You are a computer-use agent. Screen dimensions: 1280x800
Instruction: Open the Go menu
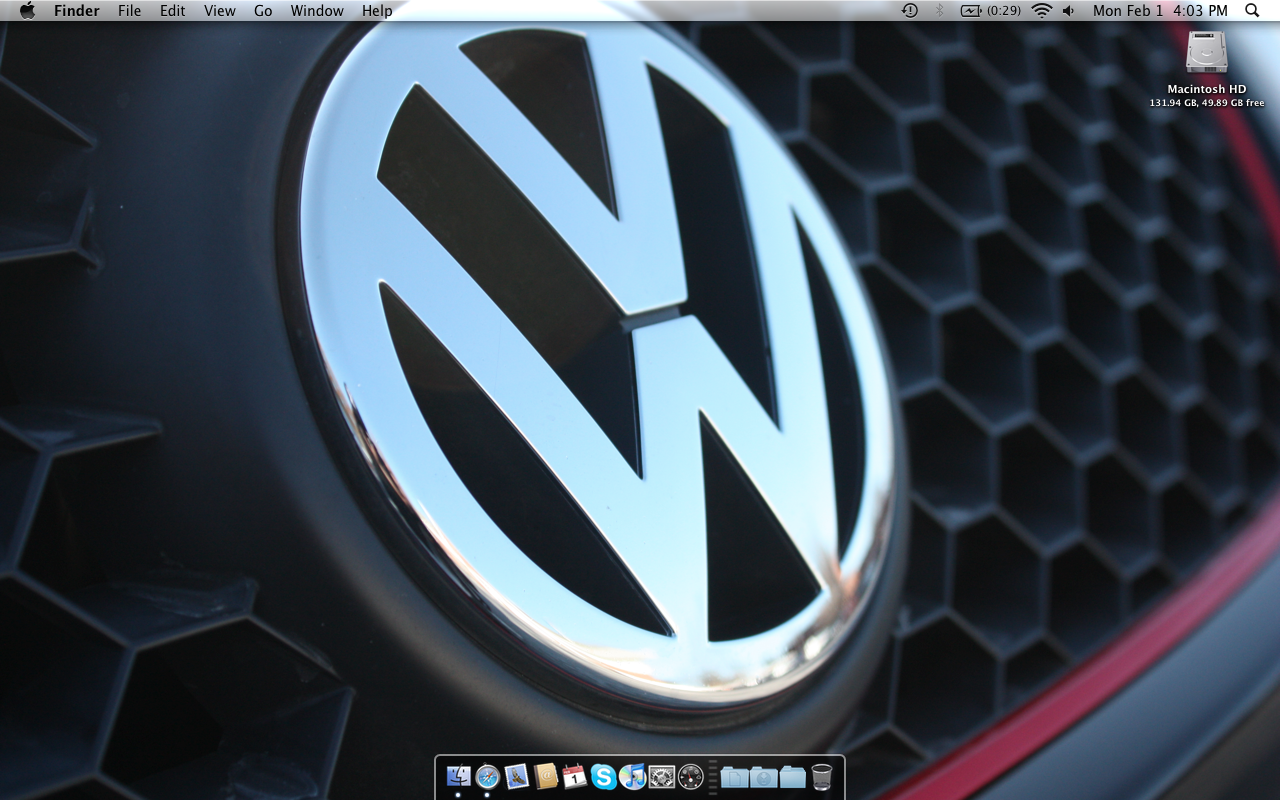[x=263, y=11]
